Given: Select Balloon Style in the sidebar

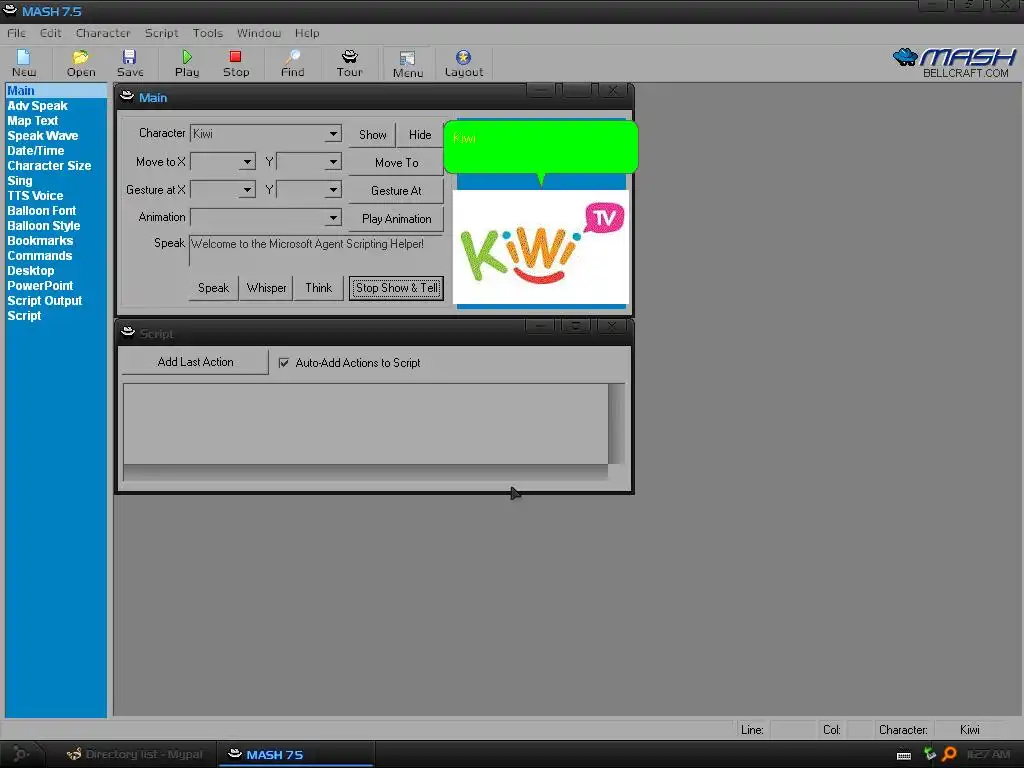Looking at the screenshot, I should tap(44, 226).
